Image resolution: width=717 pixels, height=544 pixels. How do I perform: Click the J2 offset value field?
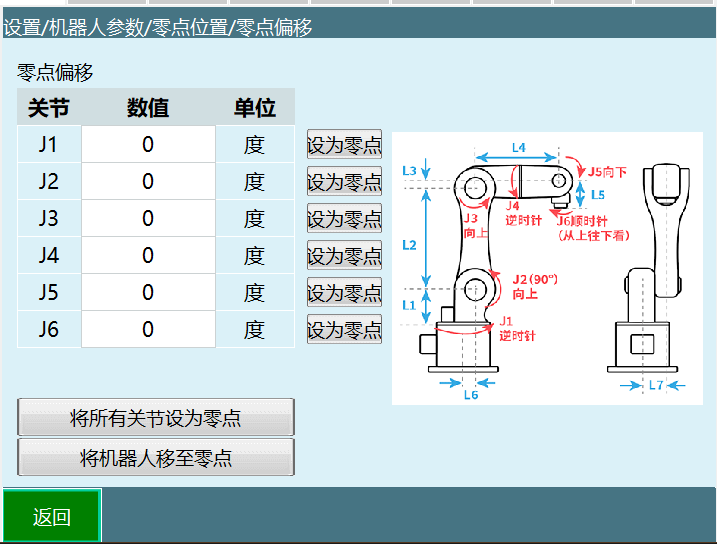(x=148, y=182)
